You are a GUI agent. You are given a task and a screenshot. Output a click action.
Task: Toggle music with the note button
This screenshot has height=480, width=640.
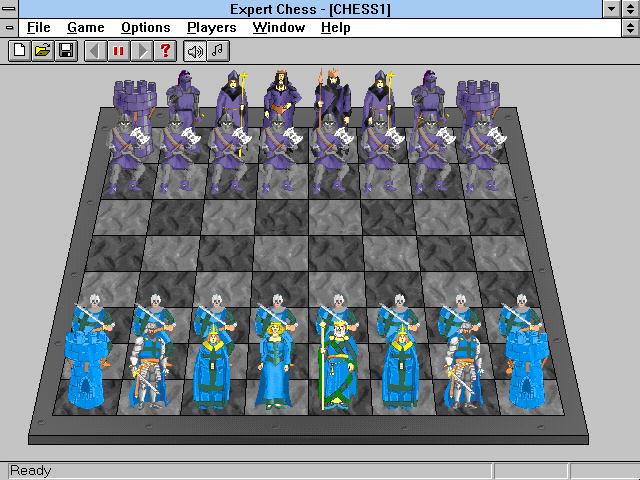pos(218,51)
